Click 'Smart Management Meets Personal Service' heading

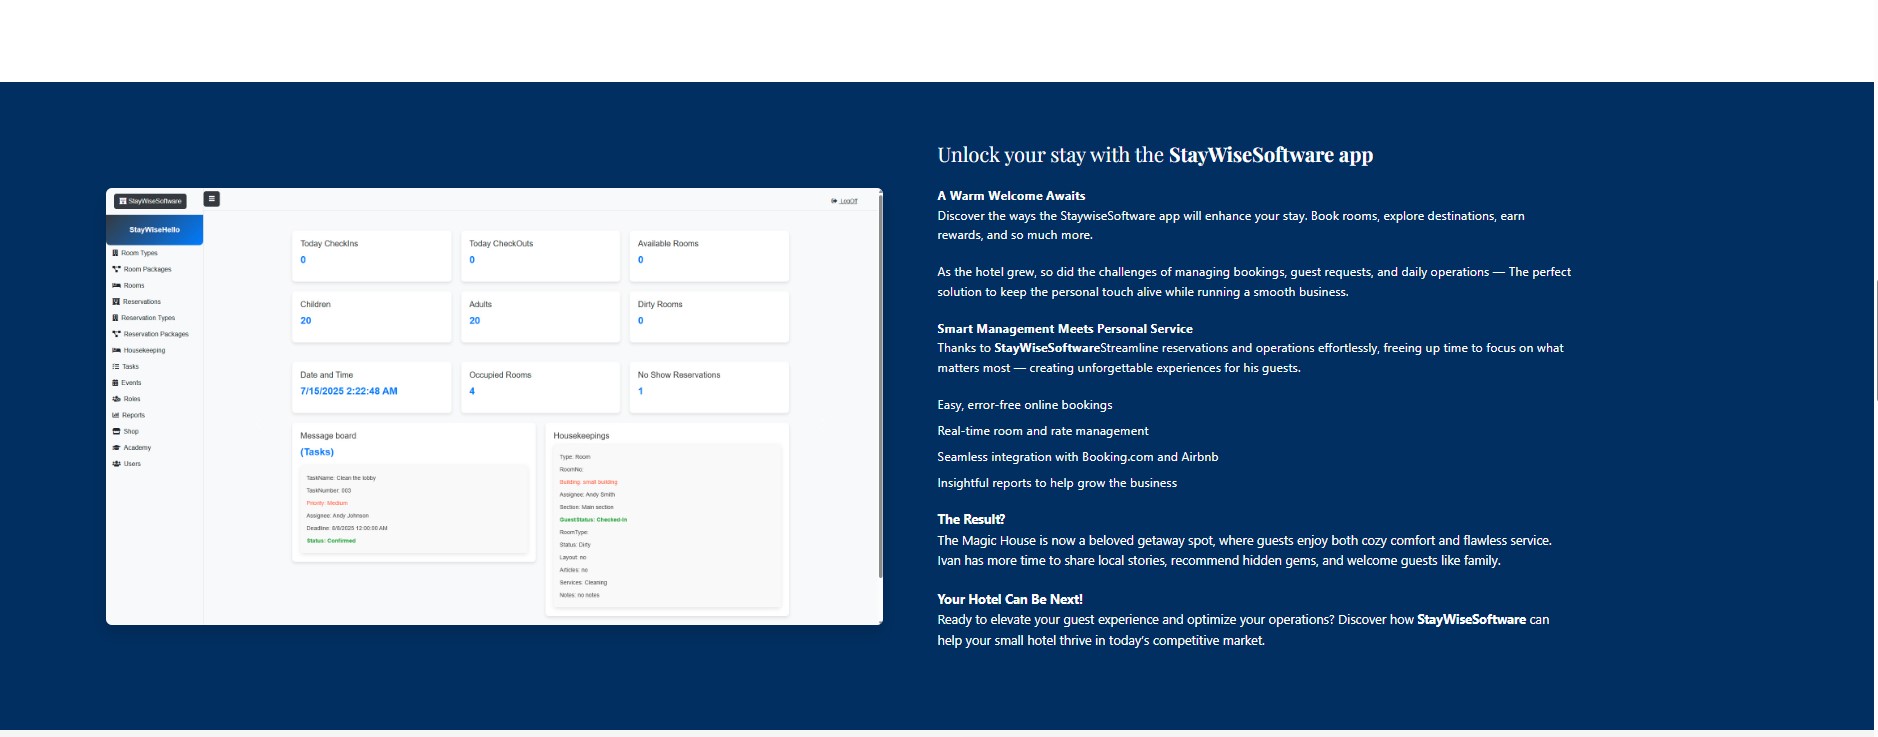(x=1065, y=329)
